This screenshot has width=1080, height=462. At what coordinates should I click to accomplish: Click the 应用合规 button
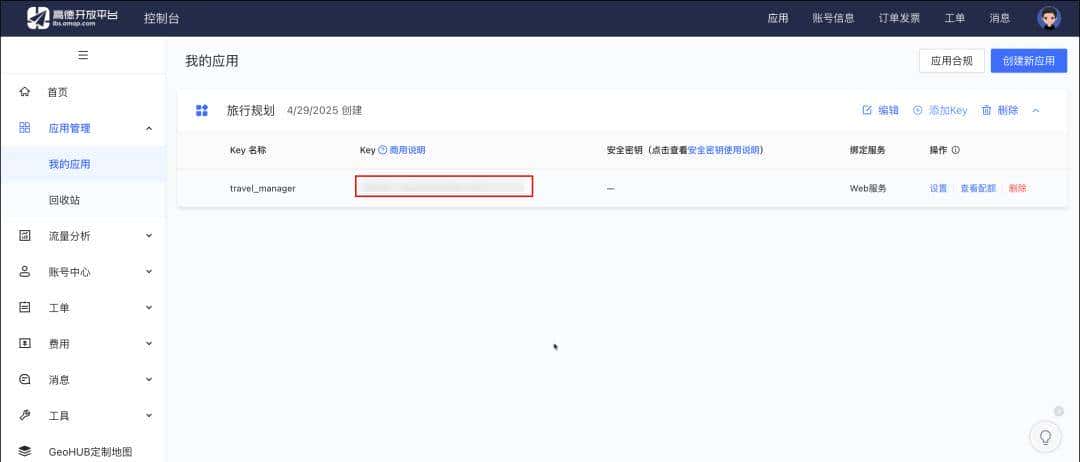coord(951,61)
